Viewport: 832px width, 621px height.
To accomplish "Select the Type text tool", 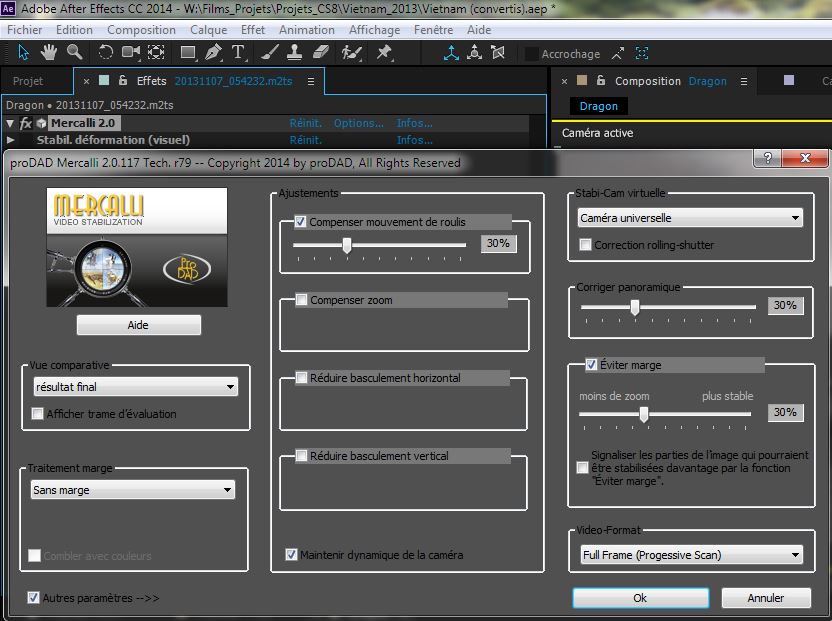I will 238,53.
